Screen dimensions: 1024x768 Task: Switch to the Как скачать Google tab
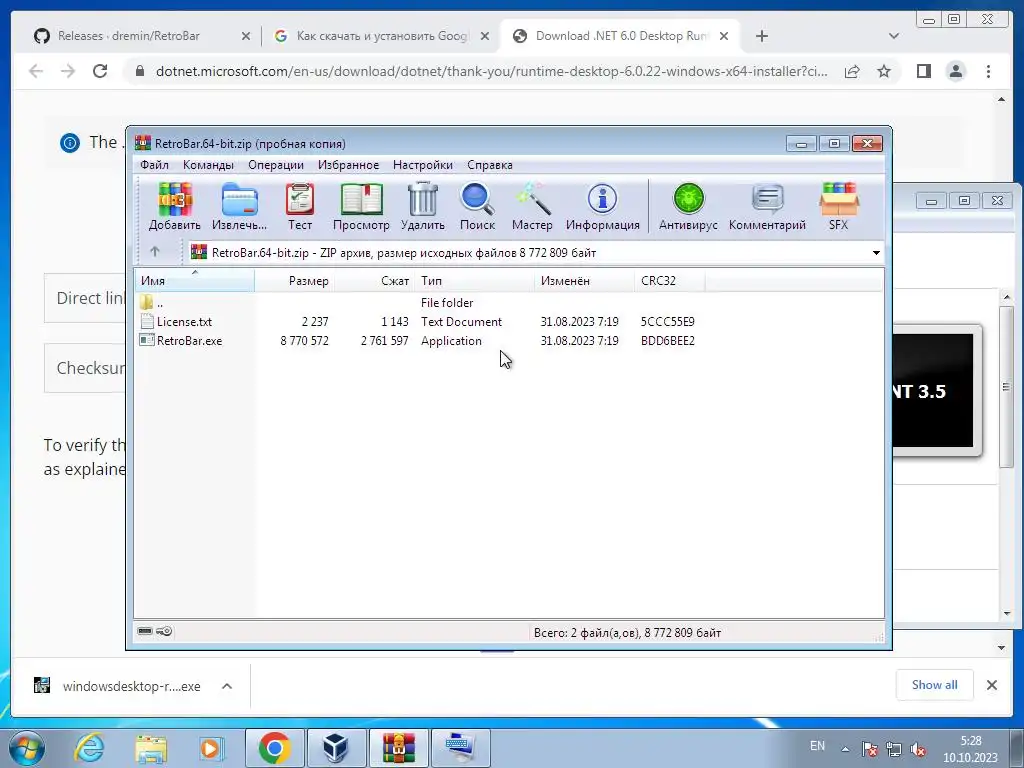tap(381, 36)
